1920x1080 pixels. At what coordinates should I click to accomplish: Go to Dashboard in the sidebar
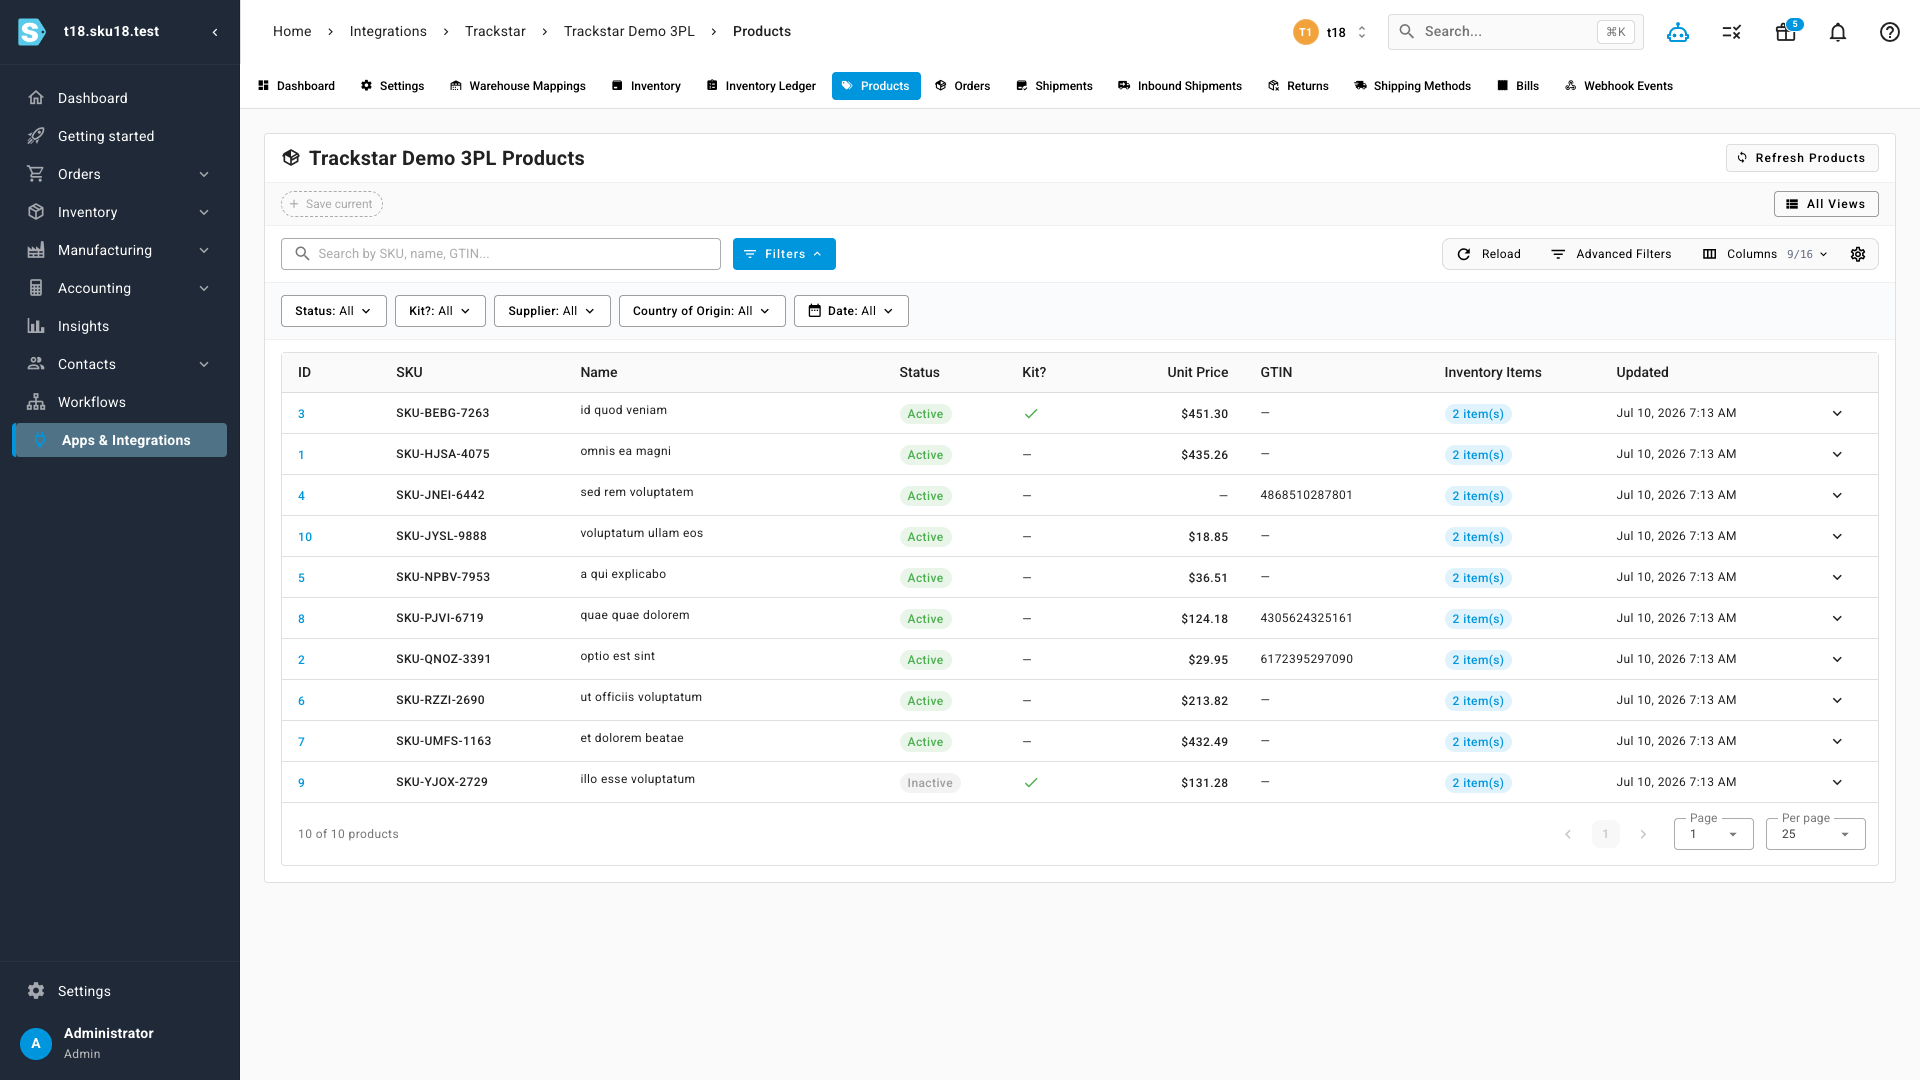120,98
